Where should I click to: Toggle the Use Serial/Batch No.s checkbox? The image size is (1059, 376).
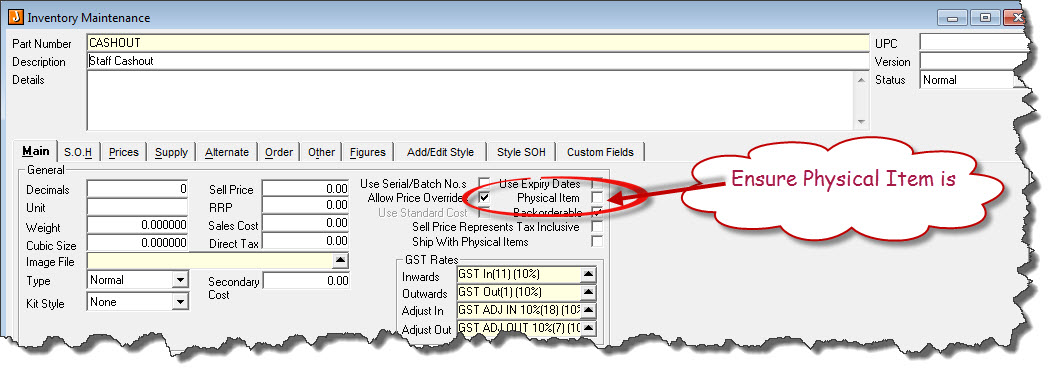tap(484, 183)
